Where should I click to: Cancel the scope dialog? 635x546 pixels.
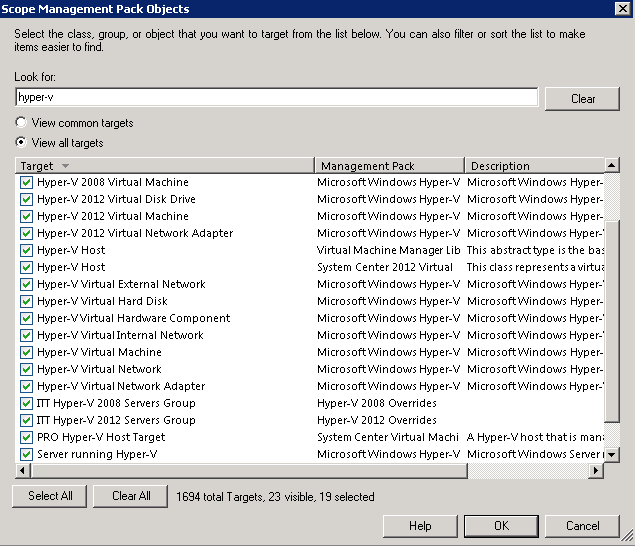coord(582,526)
